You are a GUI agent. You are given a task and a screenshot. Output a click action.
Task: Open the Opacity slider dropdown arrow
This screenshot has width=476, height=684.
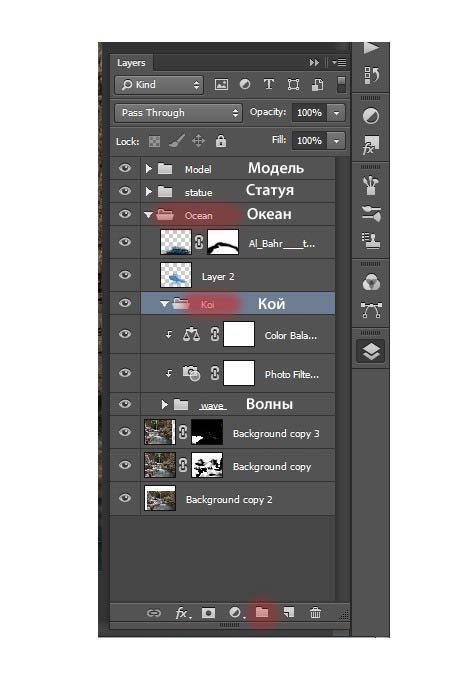(336, 113)
